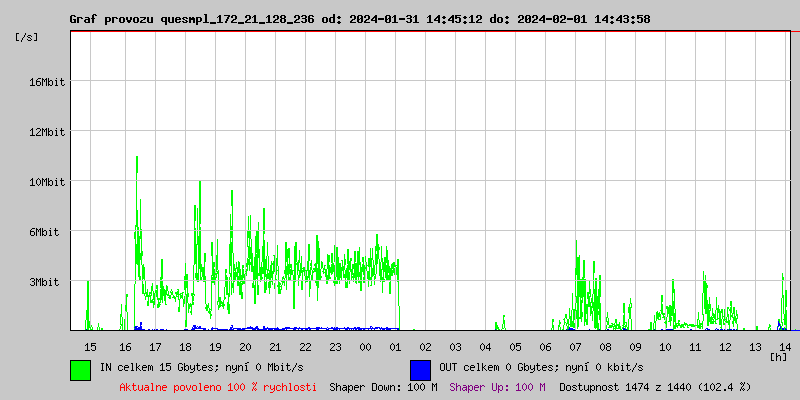Click the 3Mbit y-axis label
This screenshot has width=800, height=400.
pos(46,282)
